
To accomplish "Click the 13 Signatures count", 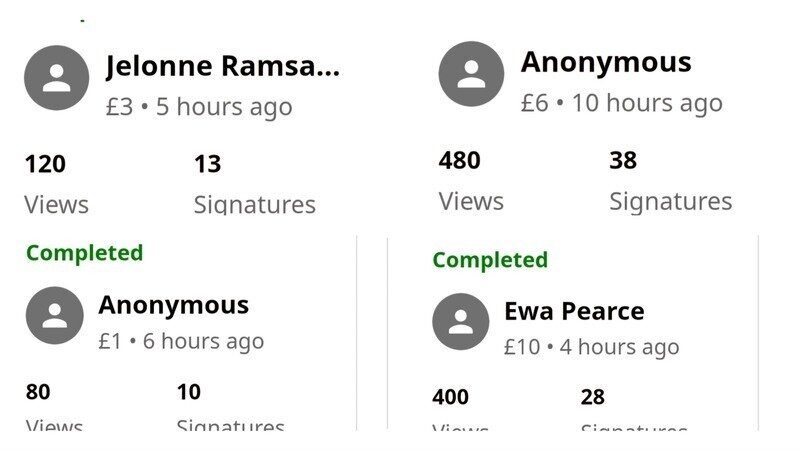I will [x=208, y=164].
